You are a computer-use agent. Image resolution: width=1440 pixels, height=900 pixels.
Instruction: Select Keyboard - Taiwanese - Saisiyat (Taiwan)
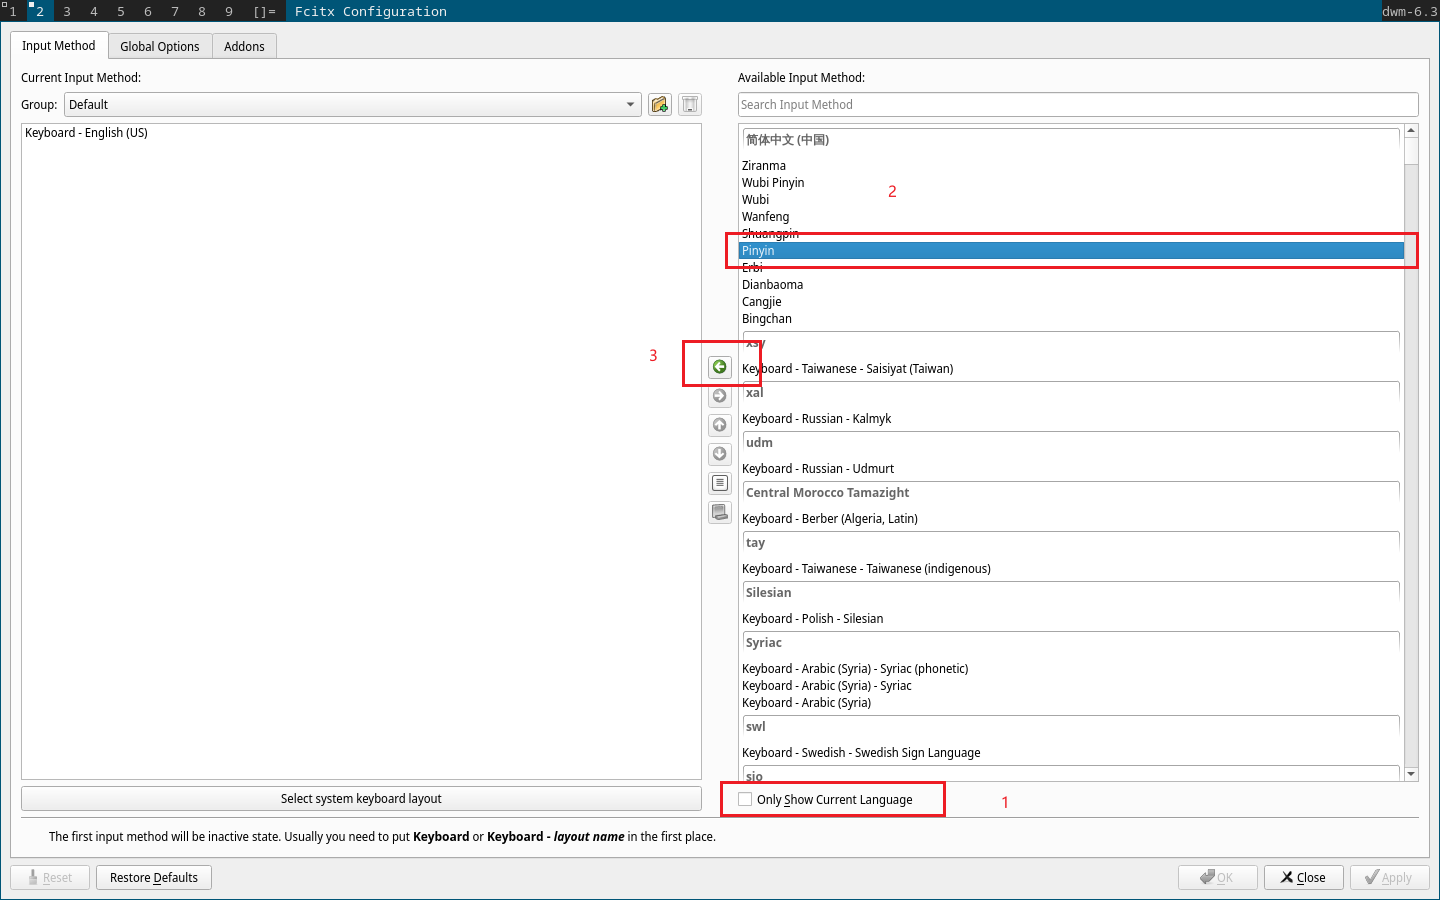coord(1071,369)
